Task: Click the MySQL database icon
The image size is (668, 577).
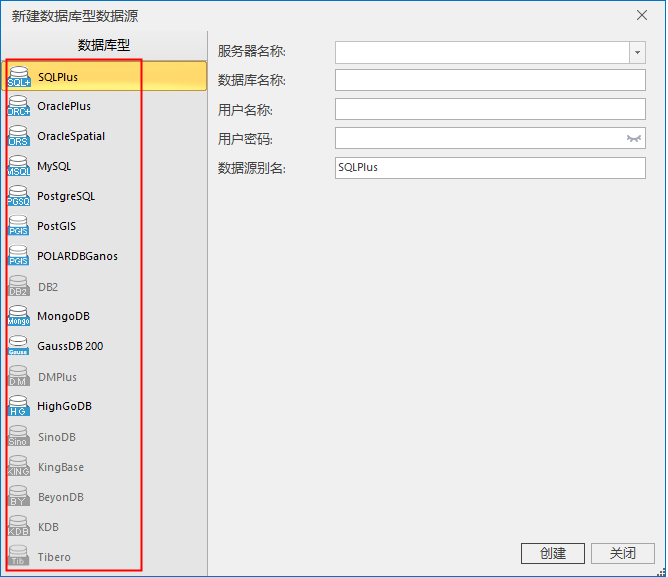Action: coord(19,166)
